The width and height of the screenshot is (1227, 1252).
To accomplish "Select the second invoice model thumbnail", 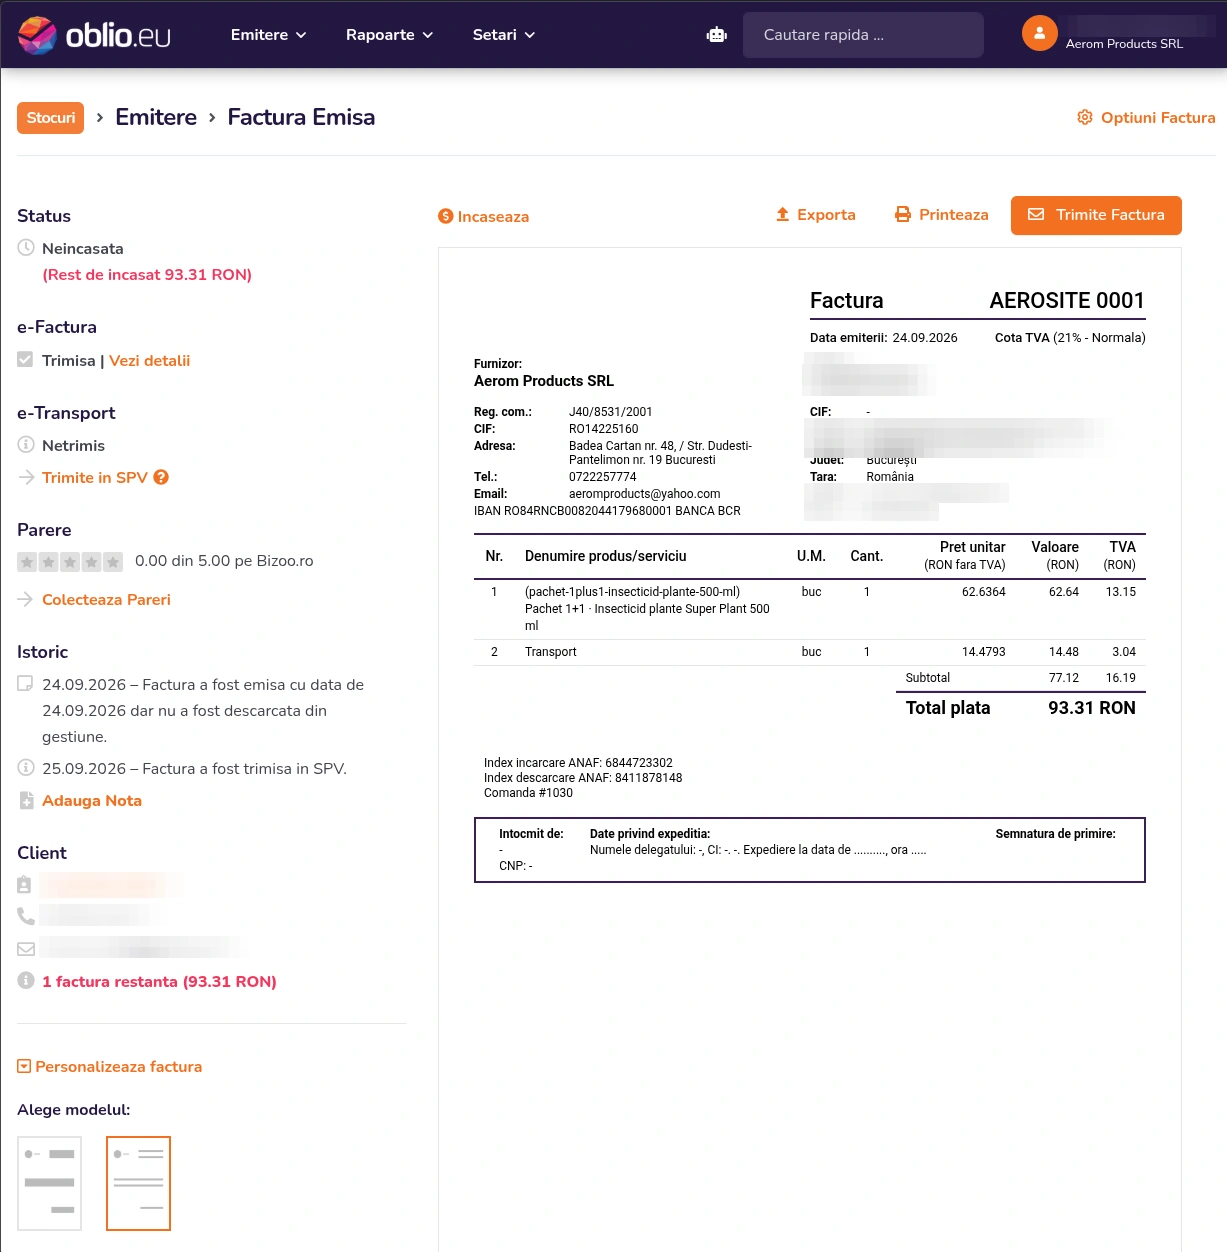I will click(x=138, y=1183).
